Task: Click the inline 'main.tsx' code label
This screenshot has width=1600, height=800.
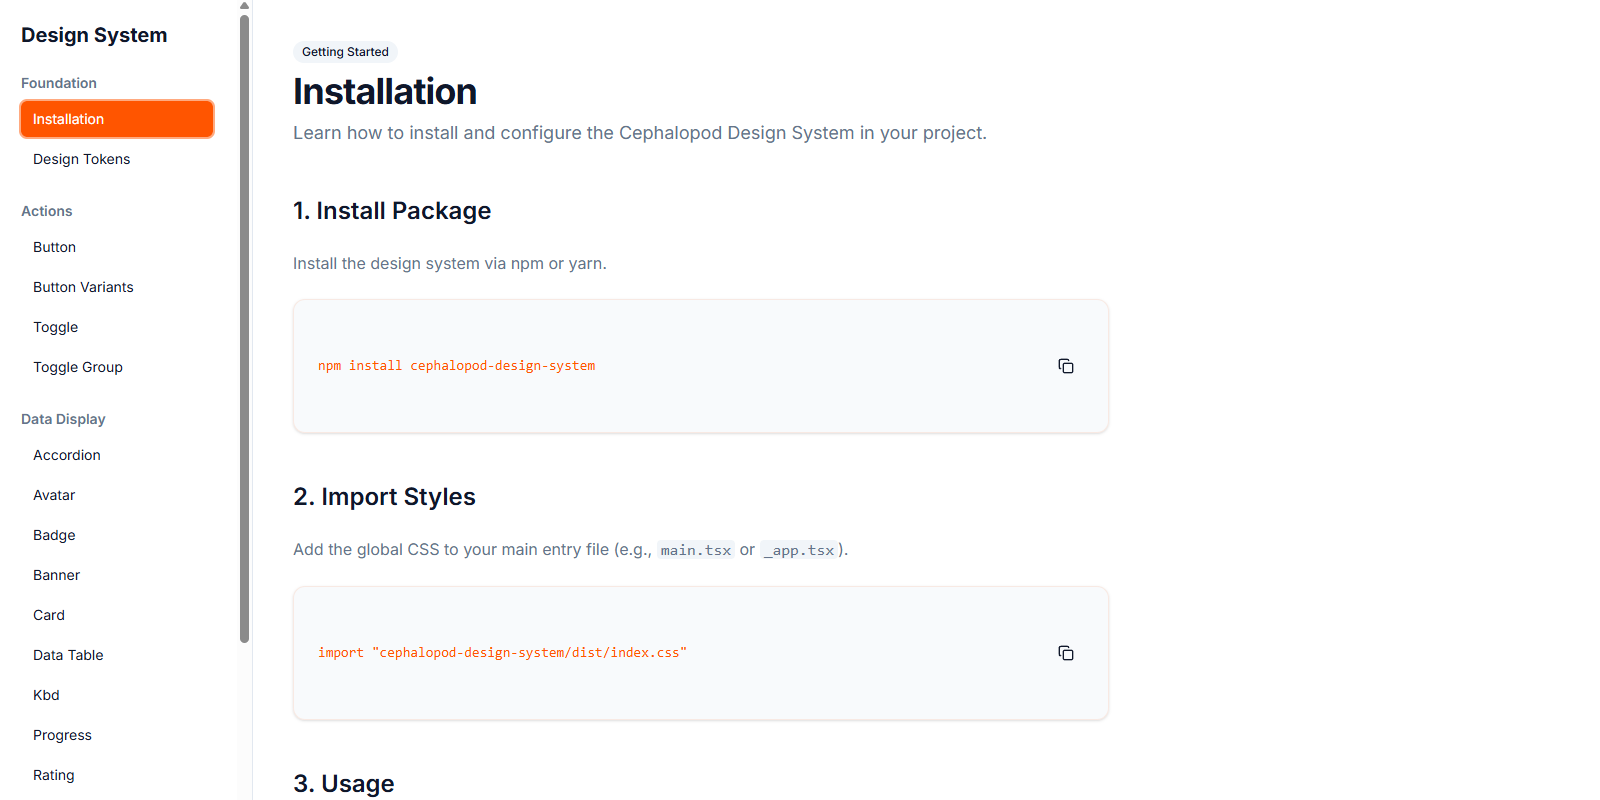Action: point(696,550)
